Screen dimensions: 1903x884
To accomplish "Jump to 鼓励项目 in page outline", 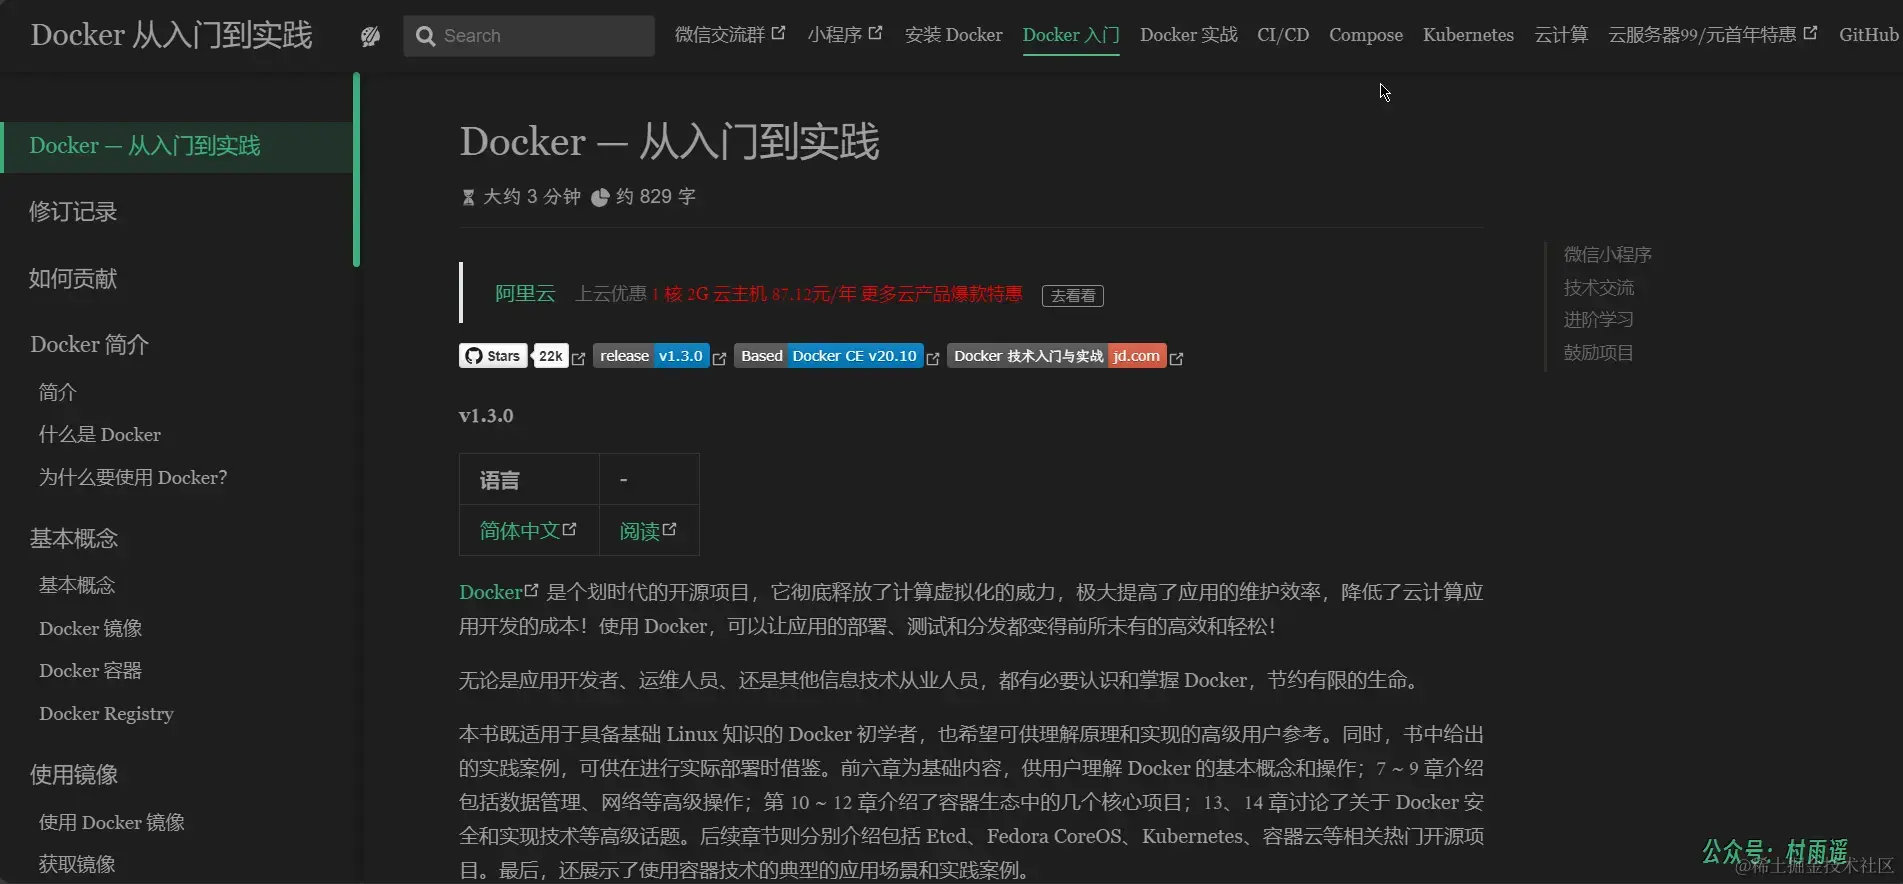I will (1598, 353).
